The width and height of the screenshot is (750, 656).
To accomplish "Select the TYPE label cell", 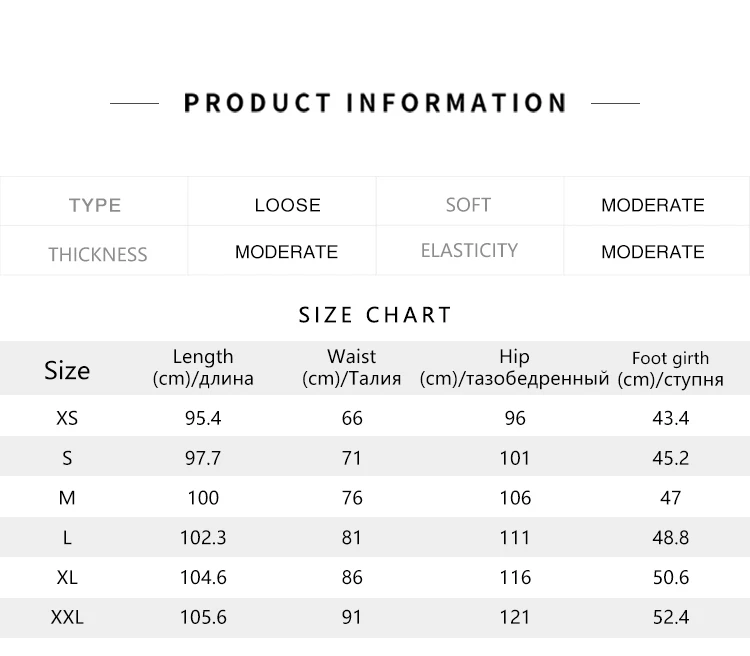I will pos(95,205).
